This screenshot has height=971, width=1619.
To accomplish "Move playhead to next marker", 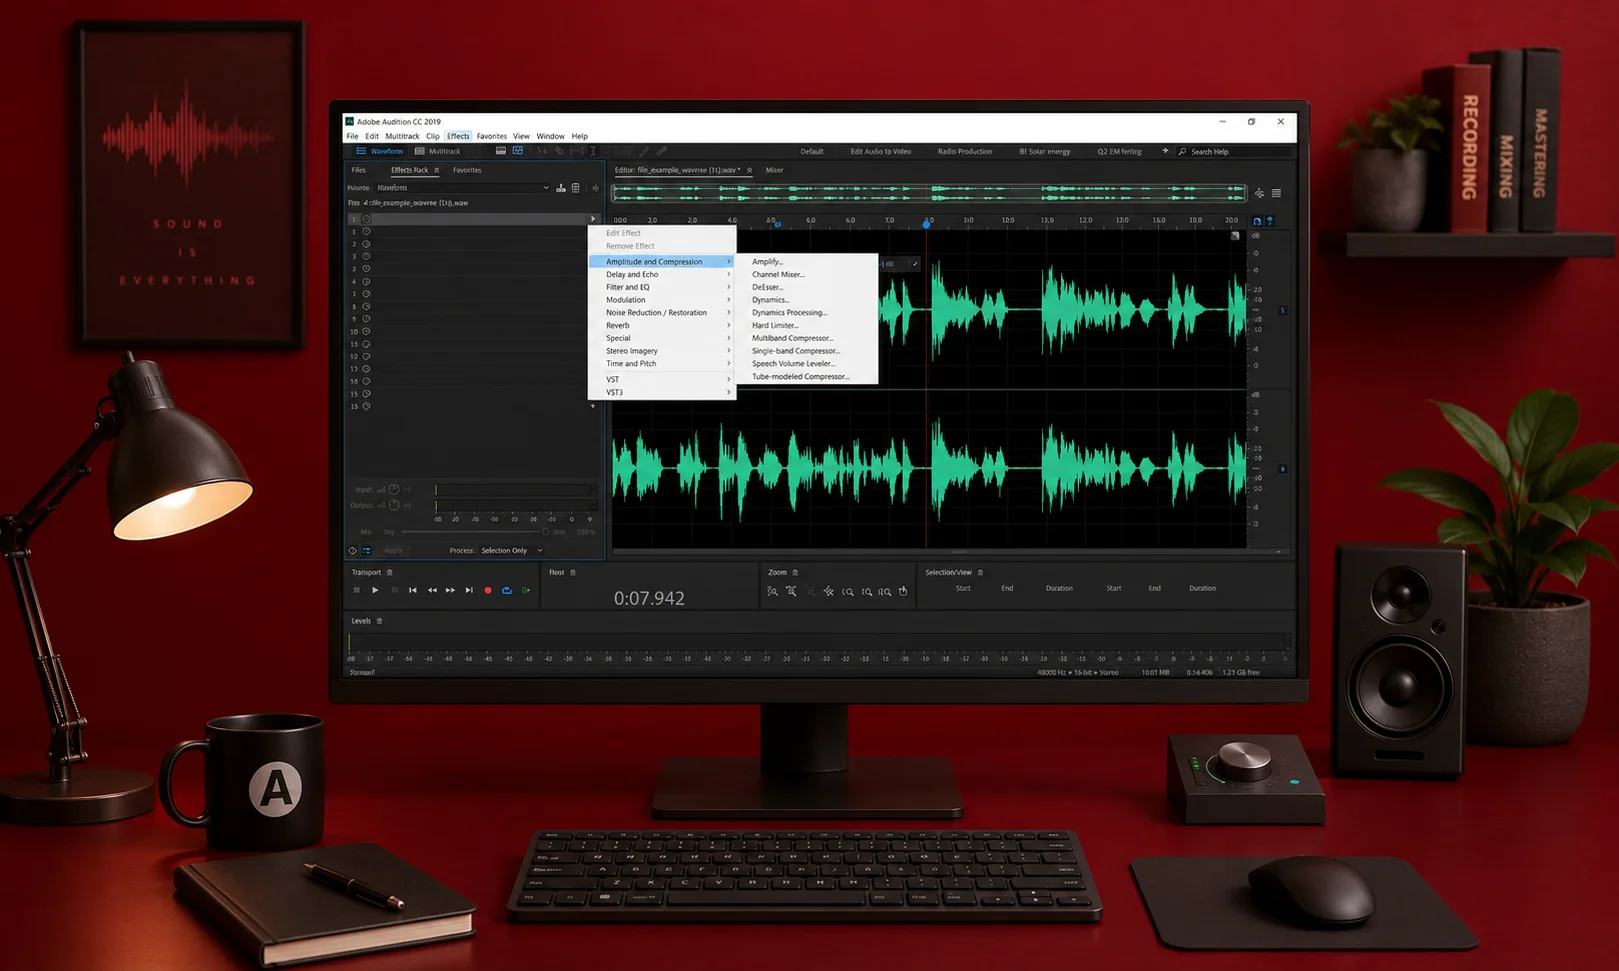I will 469,590.
